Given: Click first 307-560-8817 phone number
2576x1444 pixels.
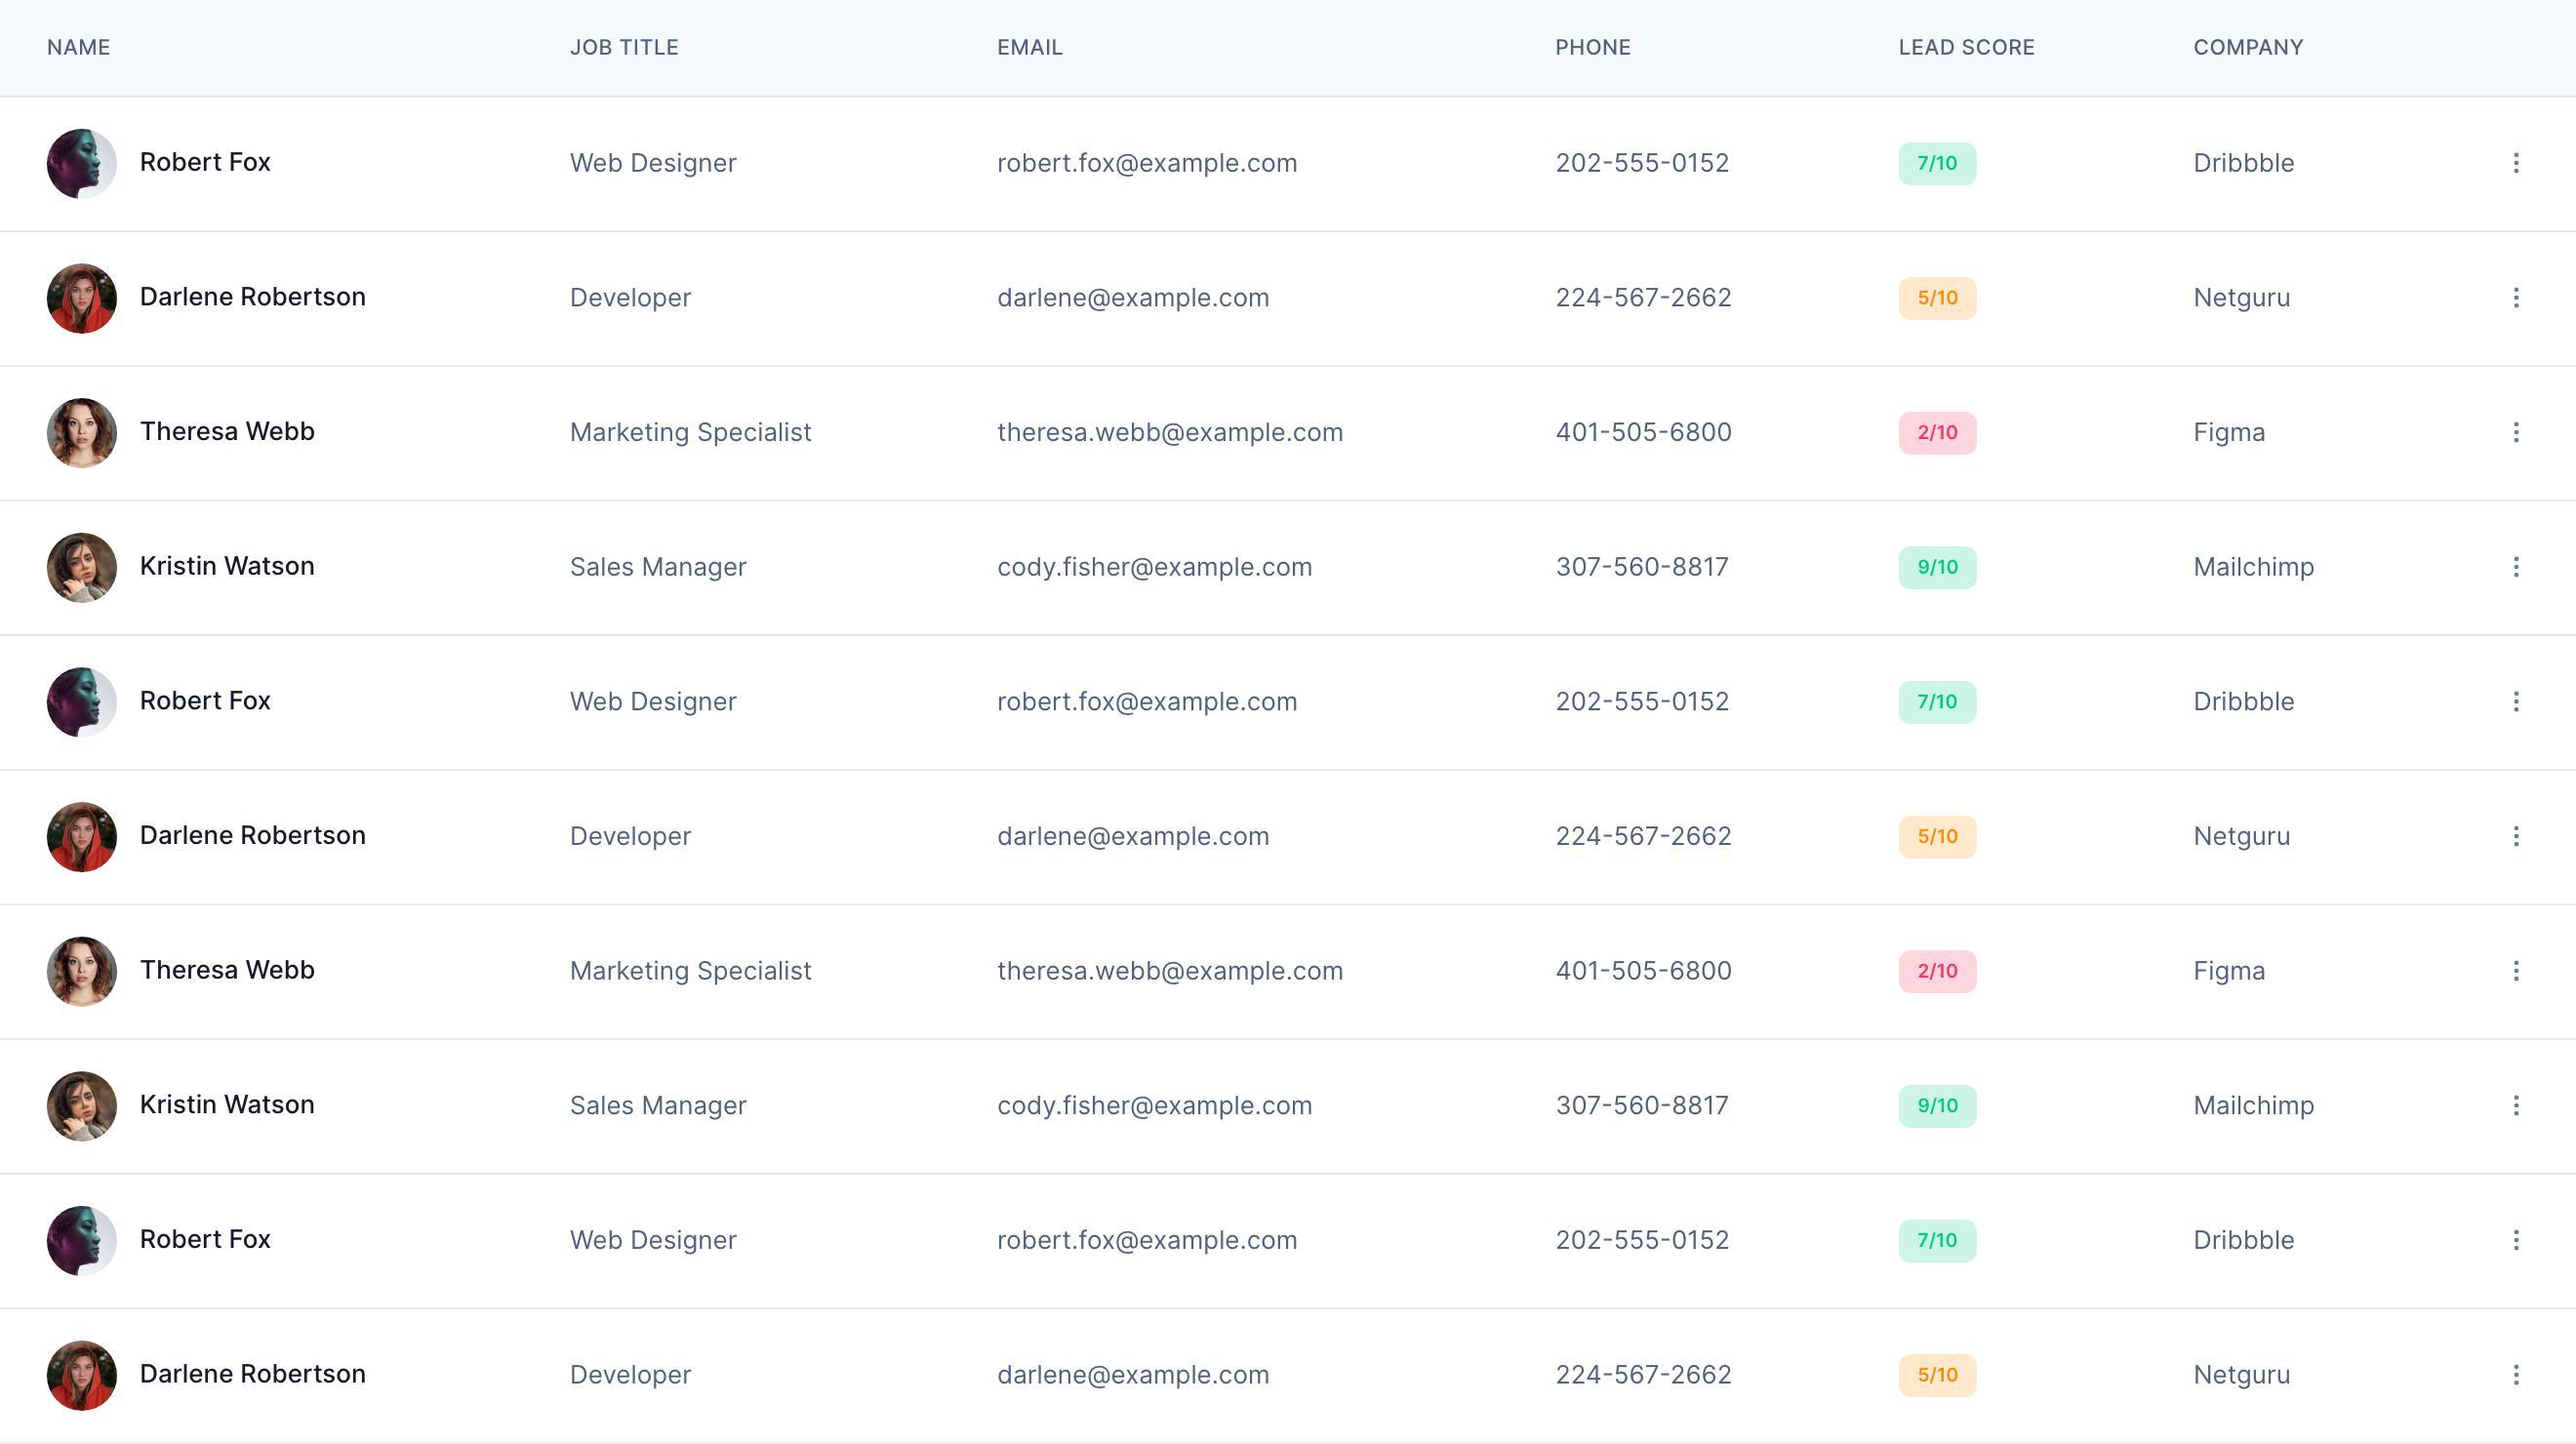Looking at the screenshot, I should coord(1641,567).
